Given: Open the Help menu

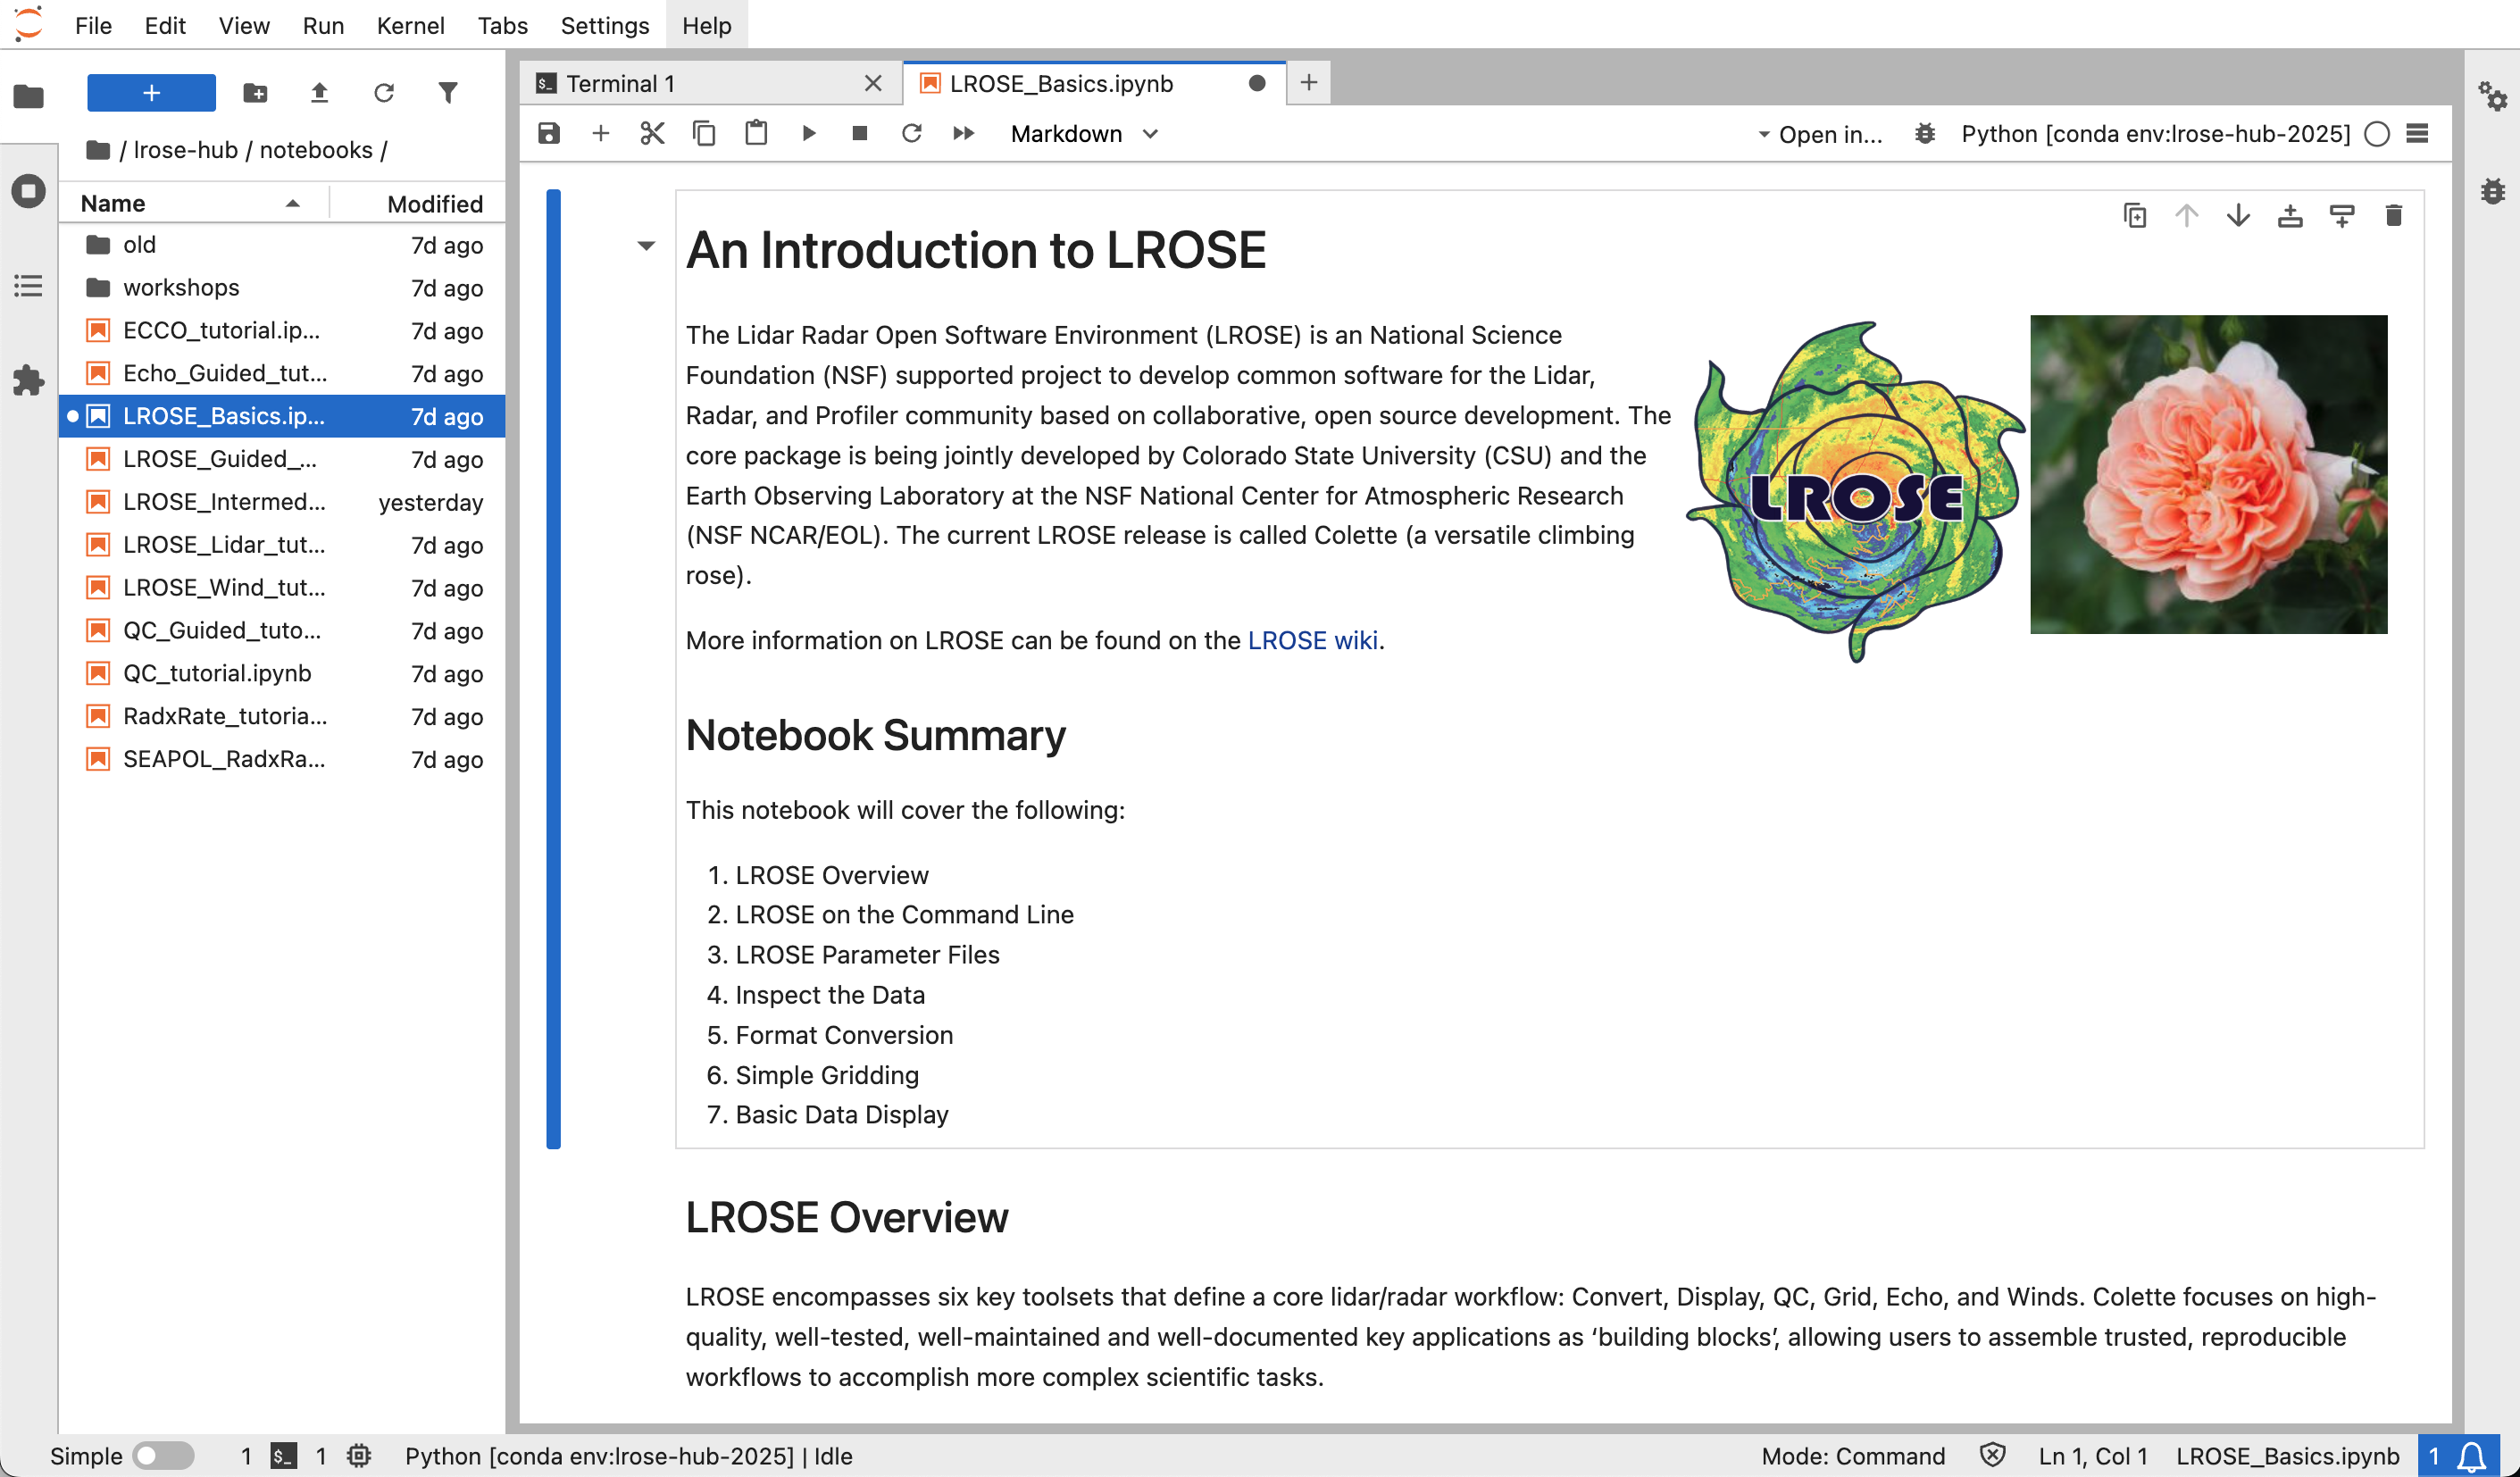Looking at the screenshot, I should tap(707, 25).
